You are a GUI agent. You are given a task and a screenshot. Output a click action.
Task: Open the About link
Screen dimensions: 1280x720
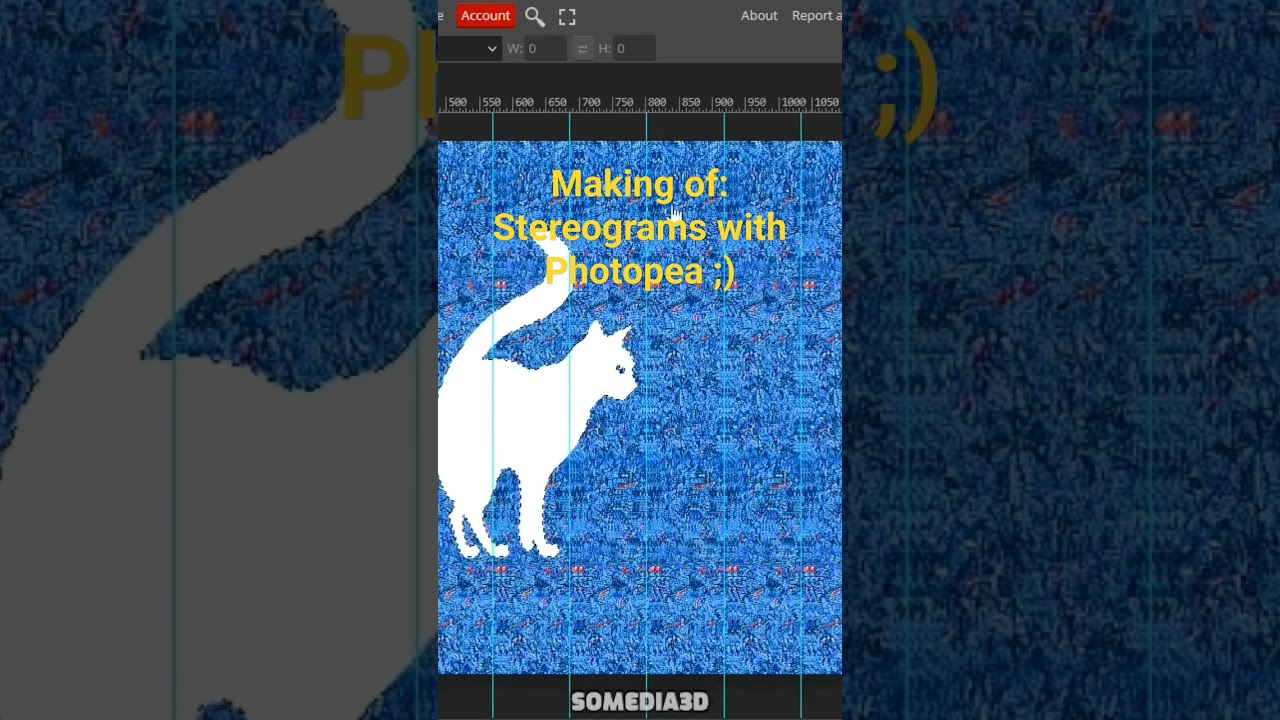click(x=759, y=15)
